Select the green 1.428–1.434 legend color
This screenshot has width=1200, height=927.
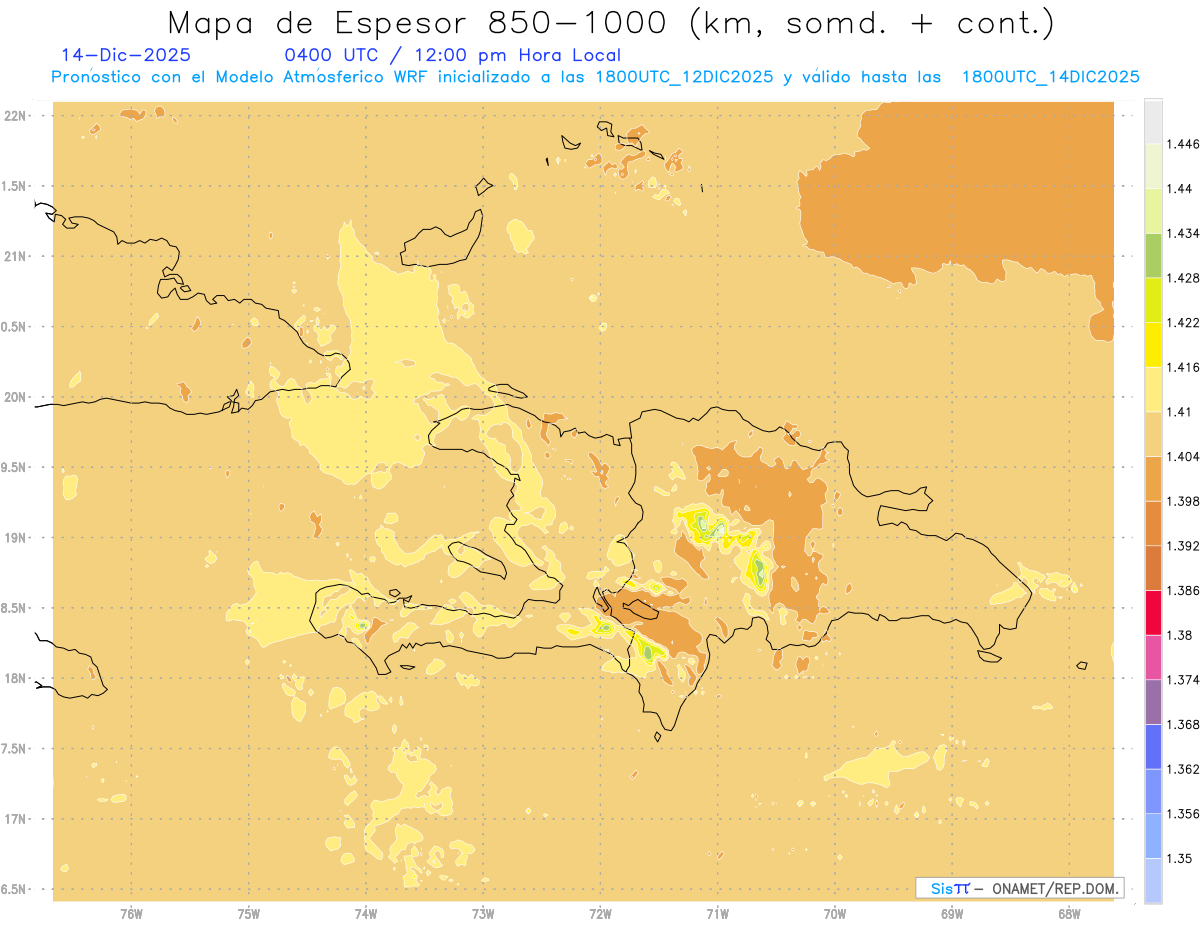click(1153, 255)
